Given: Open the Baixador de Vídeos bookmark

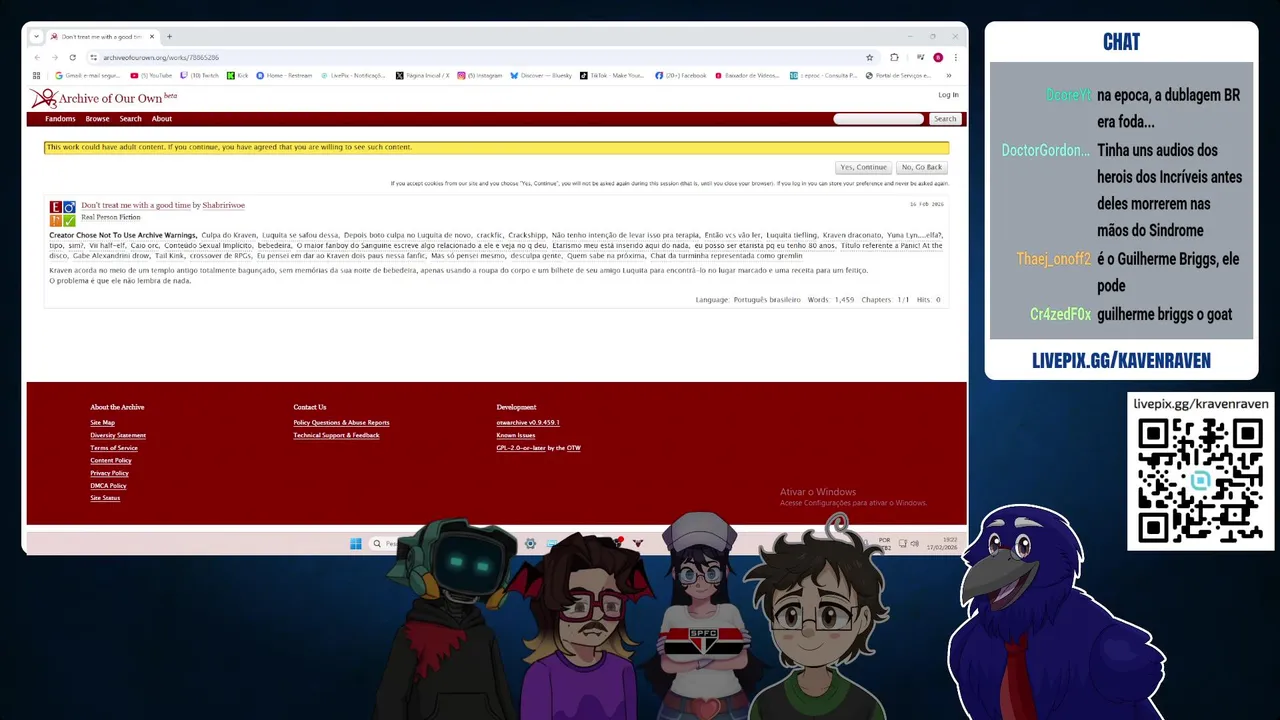Looking at the screenshot, I should tap(747, 75).
